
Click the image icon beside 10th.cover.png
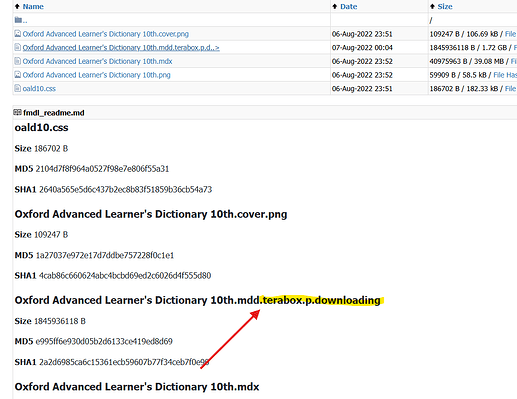[18, 34]
